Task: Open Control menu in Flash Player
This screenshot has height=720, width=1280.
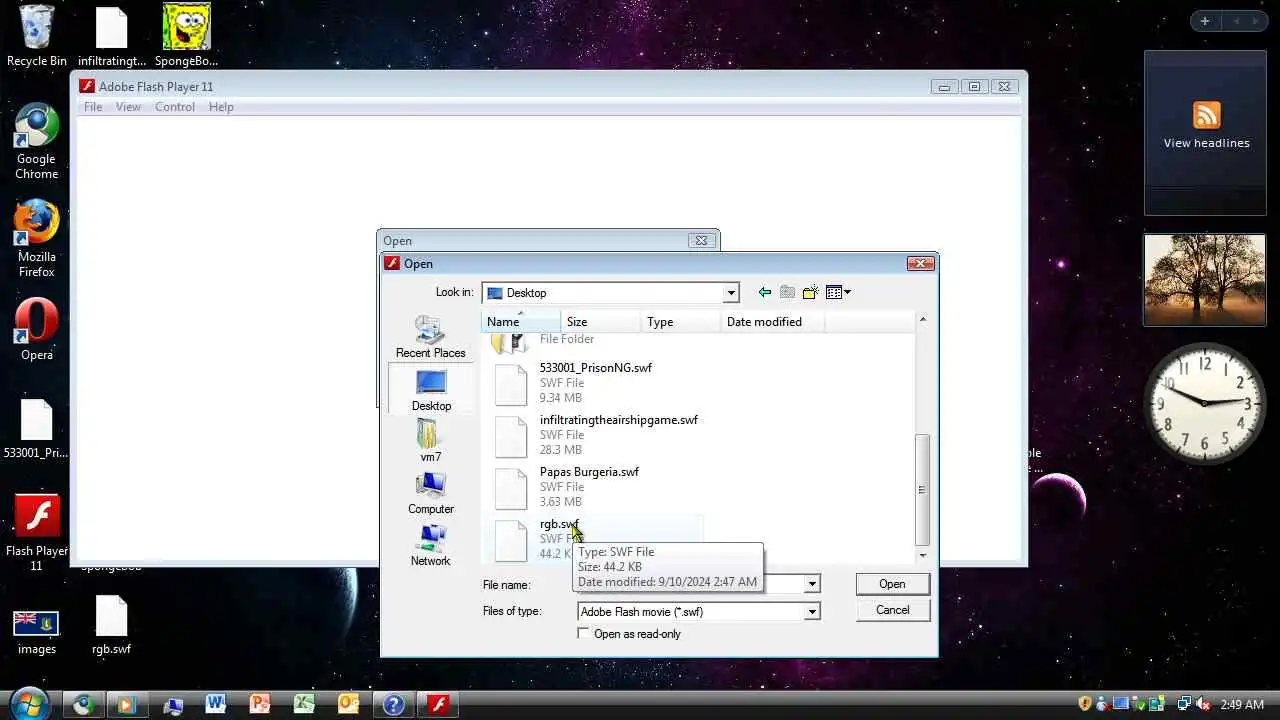Action: point(175,107)
